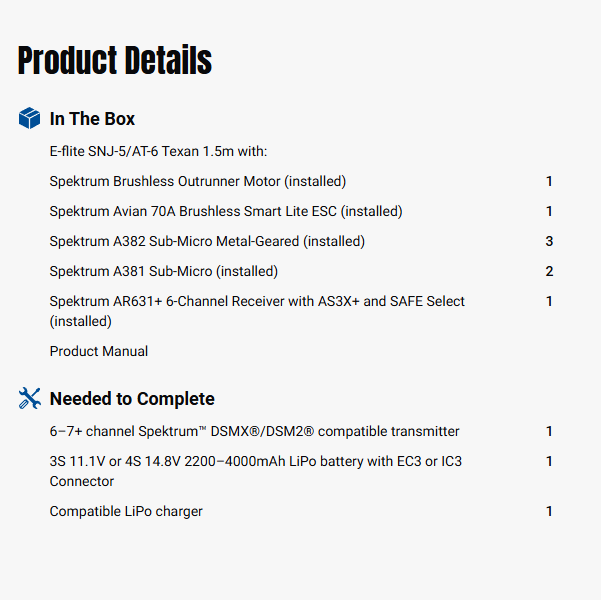Click quantity 3 for A382 servos
601x600 pixels.
(x=549, y=241)
